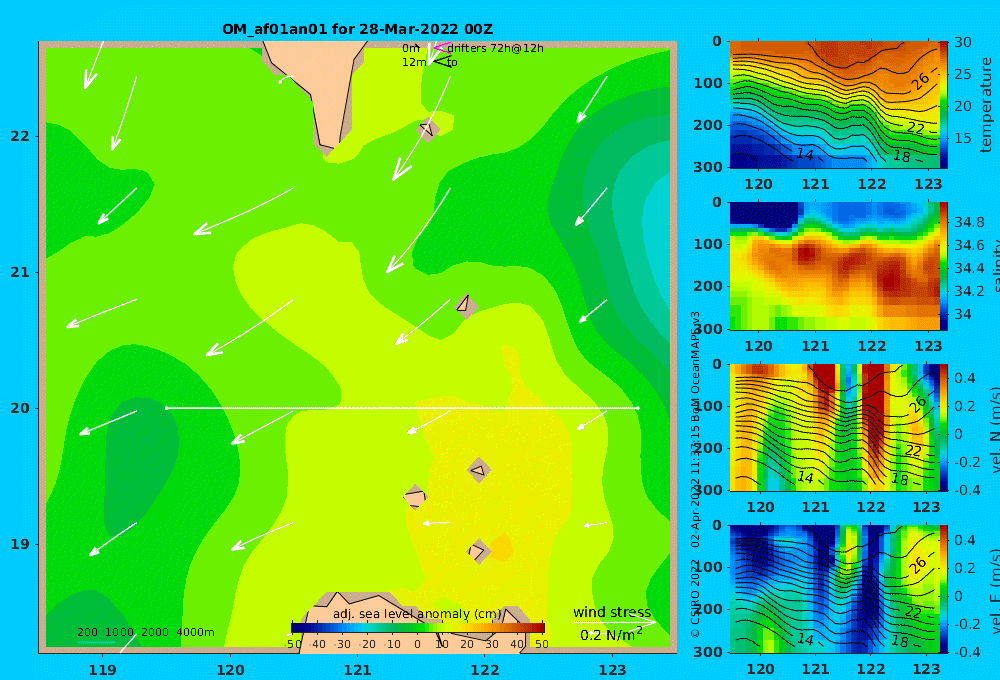Click the '121' longitude tick on main map

(358, 670)
